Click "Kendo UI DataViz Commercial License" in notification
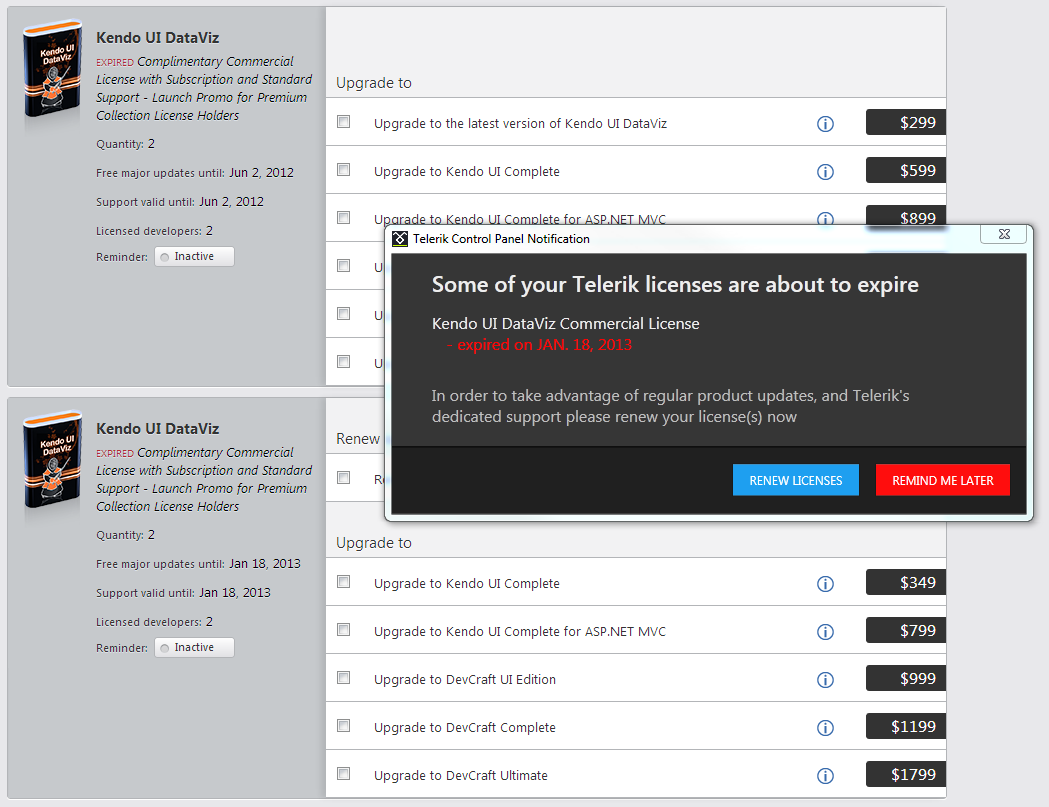The height and width of the screenshot is (807, 1049). 566,324
